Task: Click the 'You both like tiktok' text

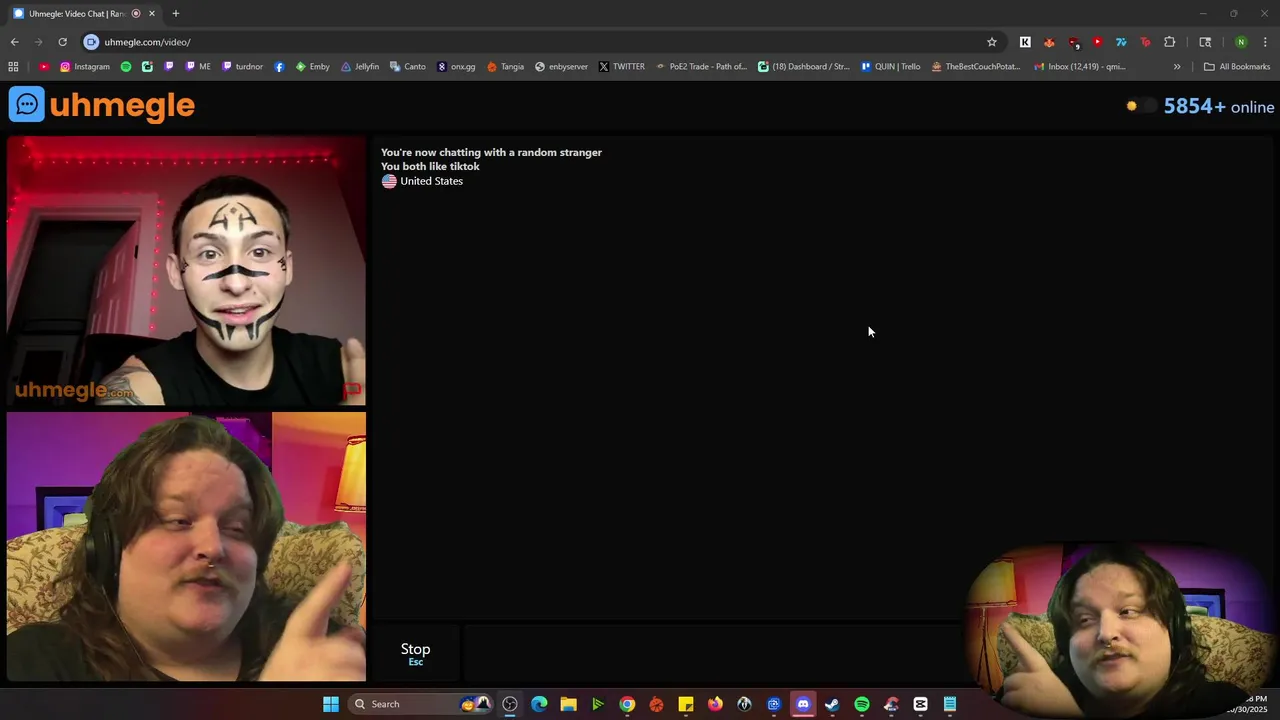Action: pos(430,166)
